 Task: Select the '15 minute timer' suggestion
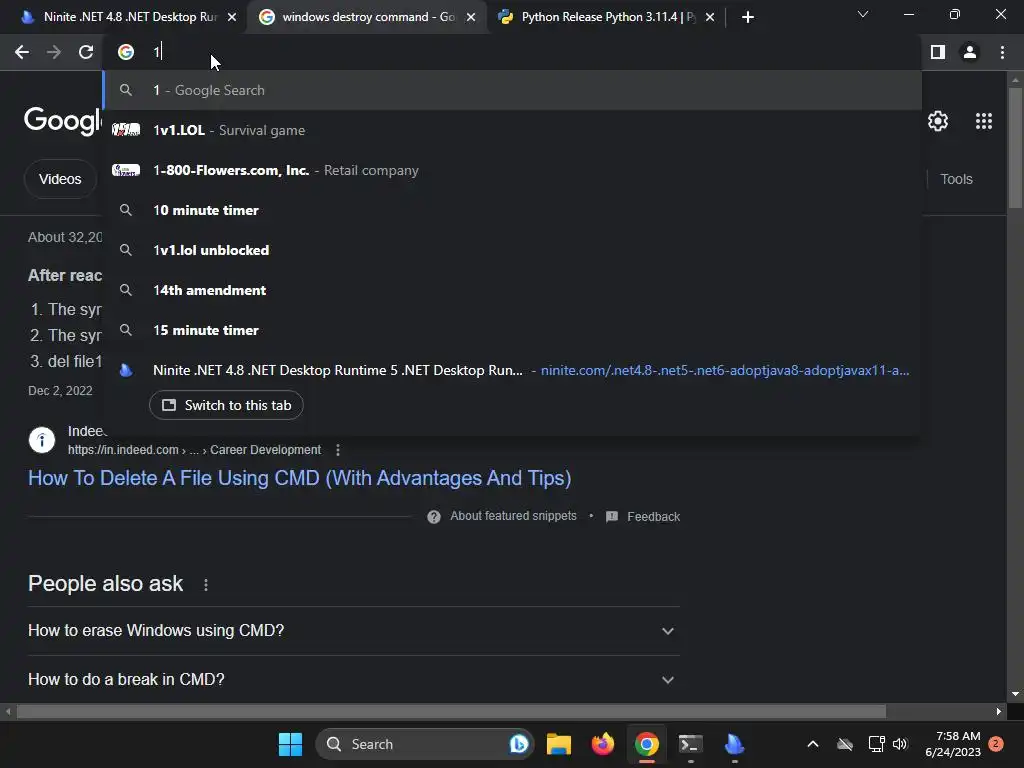pos(513,330)
